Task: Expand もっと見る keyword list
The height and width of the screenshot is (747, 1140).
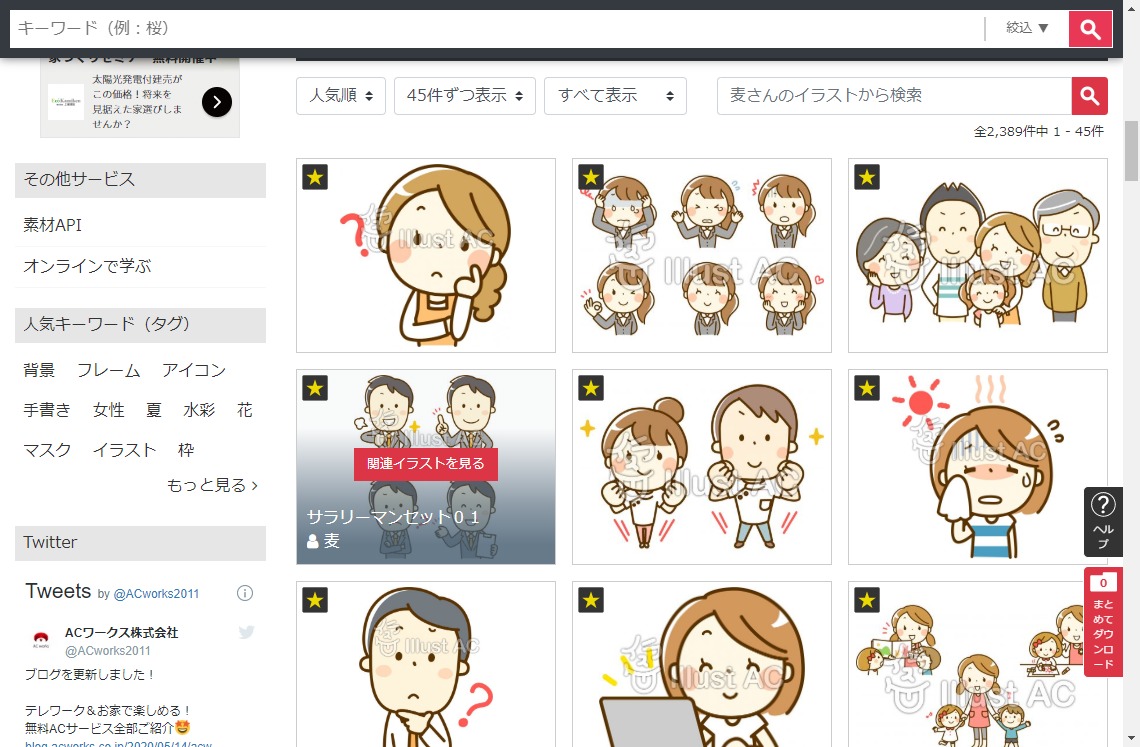Action: coord(212,485)
